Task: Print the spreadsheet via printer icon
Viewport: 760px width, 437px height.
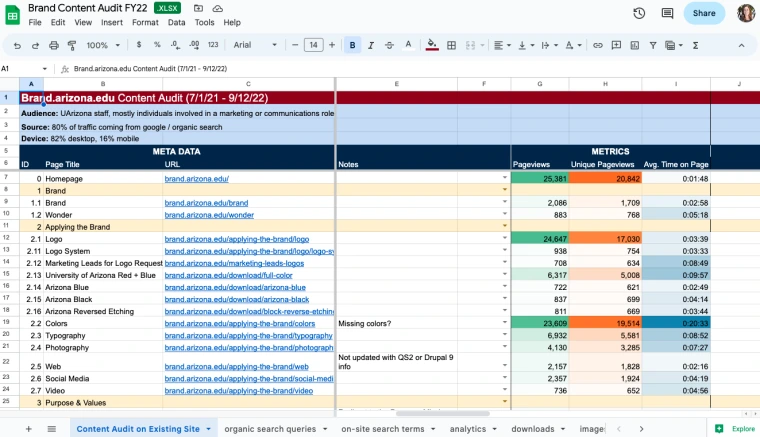Action: tap(54, 46)
